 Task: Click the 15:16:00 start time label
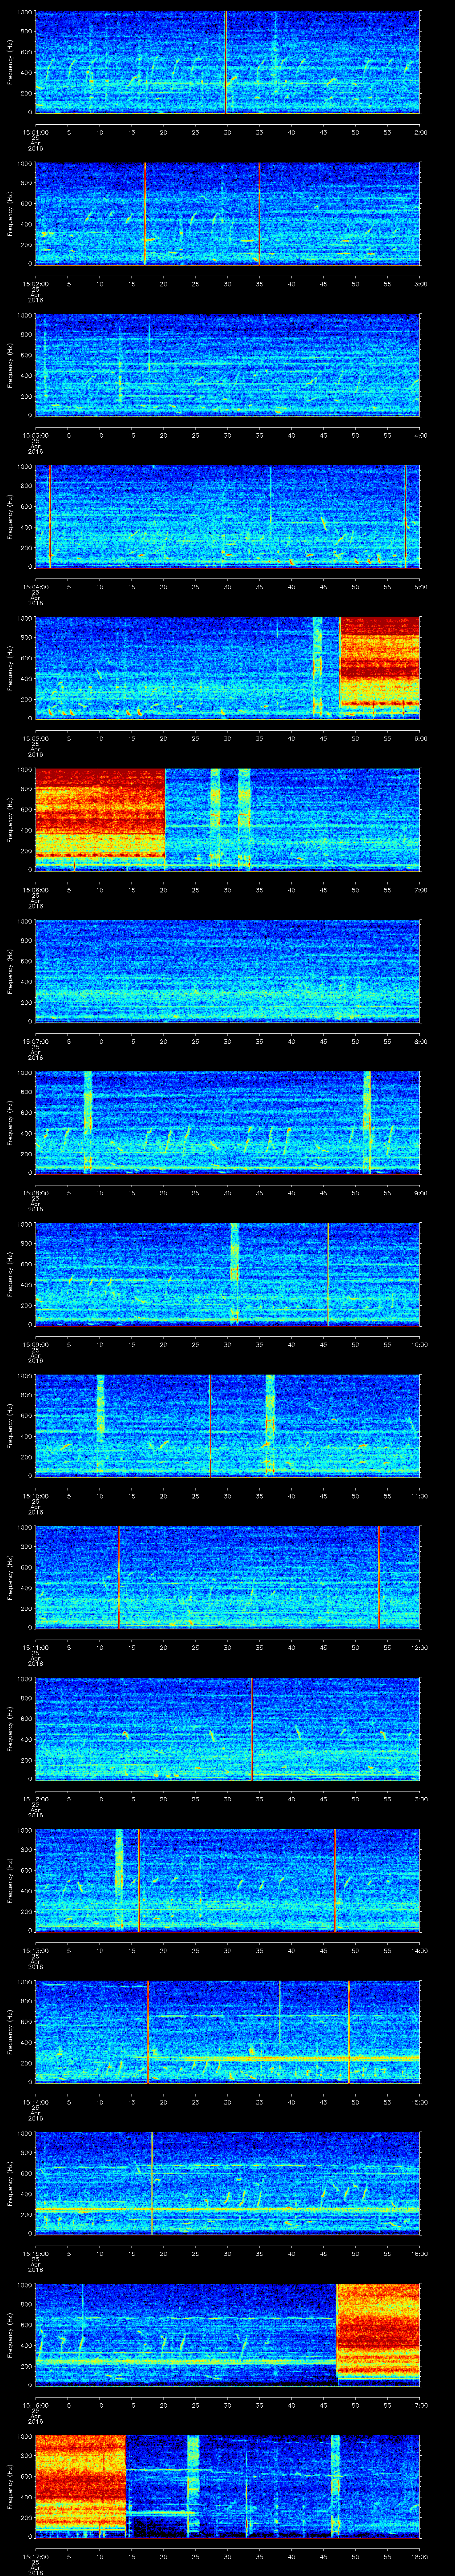coord(35,2406)
